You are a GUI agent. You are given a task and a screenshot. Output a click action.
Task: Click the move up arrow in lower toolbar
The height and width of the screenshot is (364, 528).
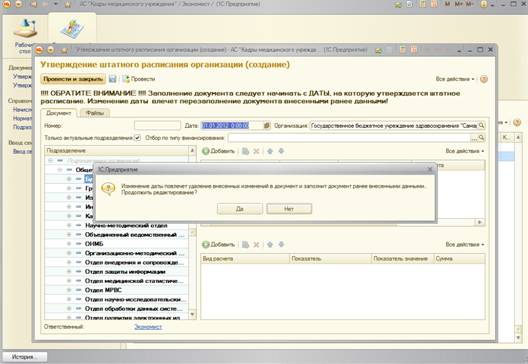[270, 244]
